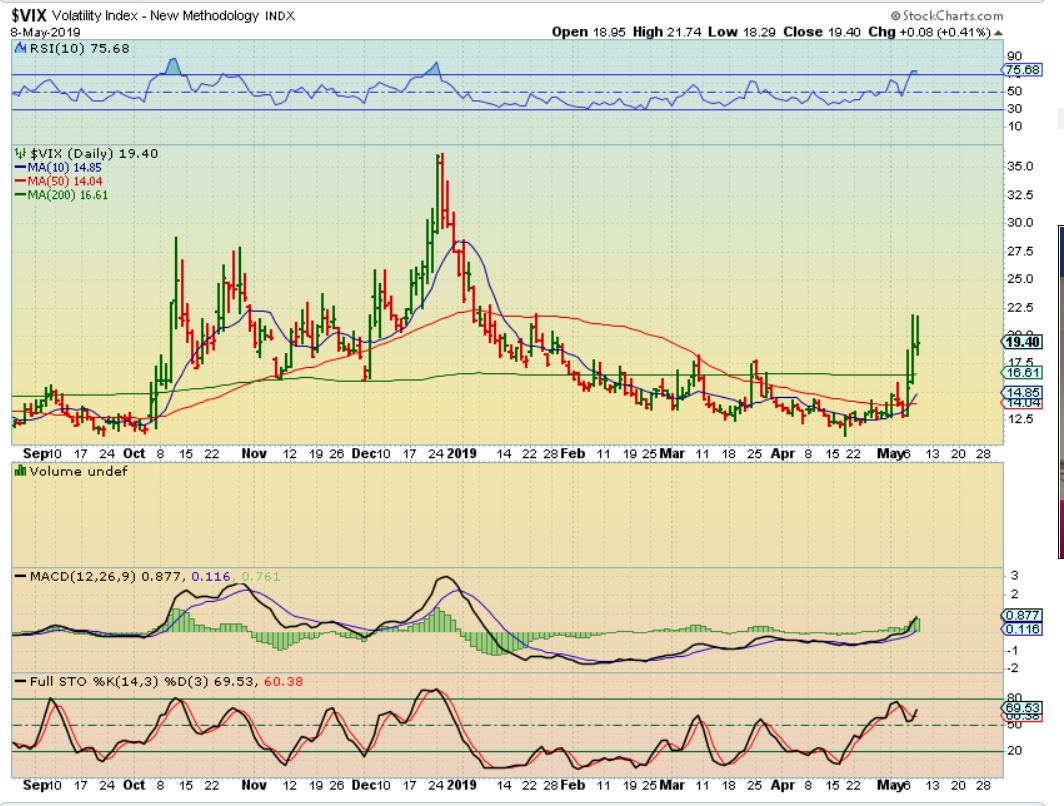The width and height of the screenshot is (1064, 806).
Task: Click the green up arrow beside Chg
Action: pyautogui.click(x=997, y=32)
